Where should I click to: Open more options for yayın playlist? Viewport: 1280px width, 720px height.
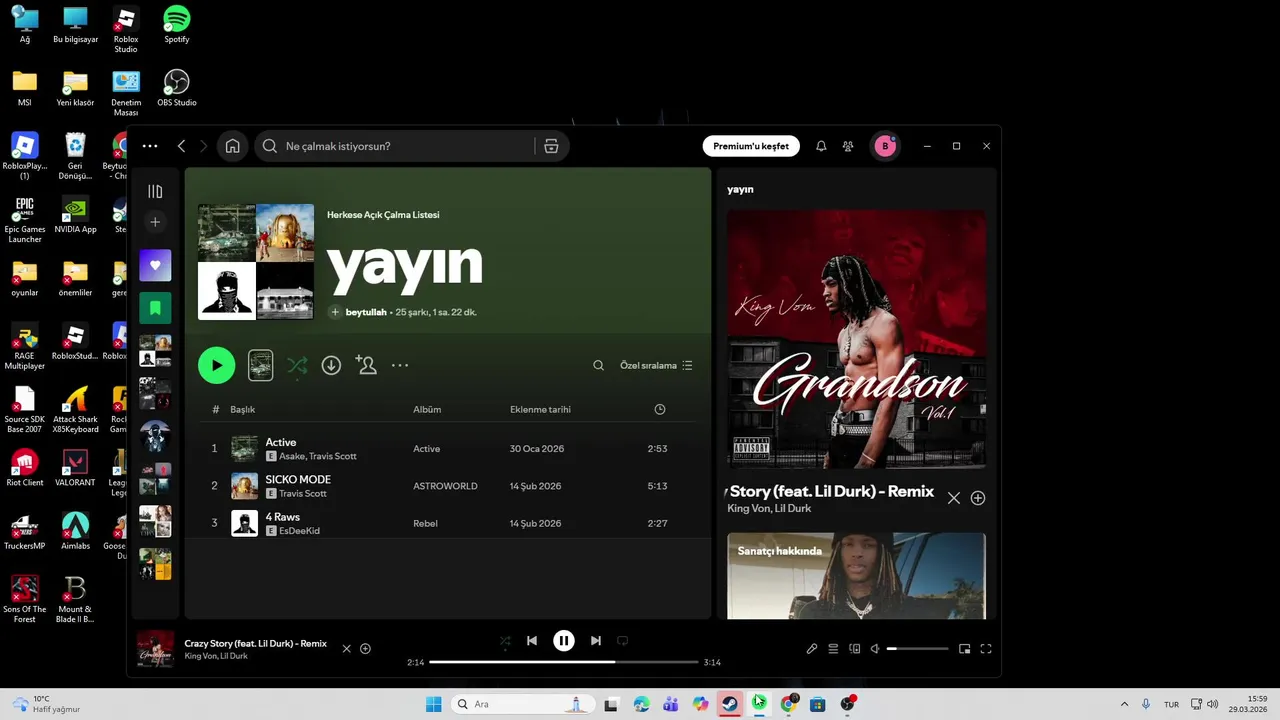tap(400, 366)
